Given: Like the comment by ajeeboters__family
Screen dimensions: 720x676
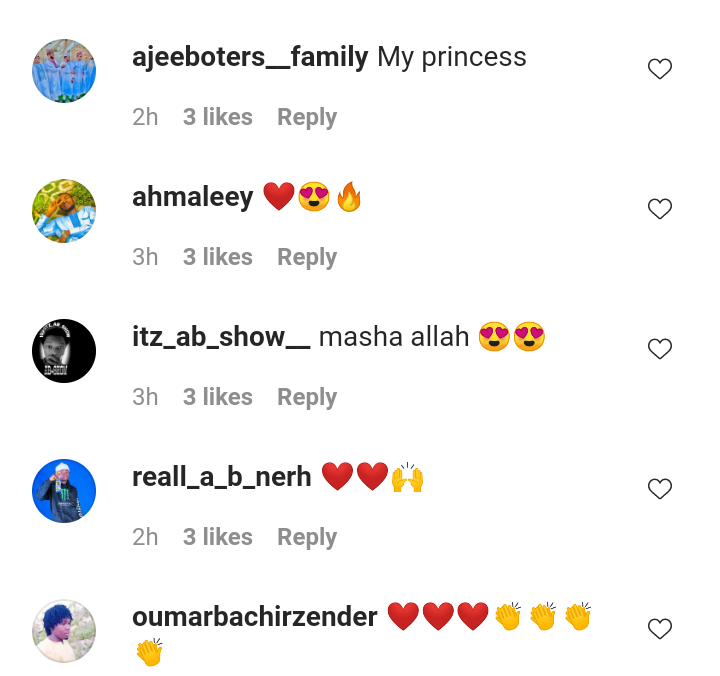Looking at the screenshot, I should pos(660,69).
